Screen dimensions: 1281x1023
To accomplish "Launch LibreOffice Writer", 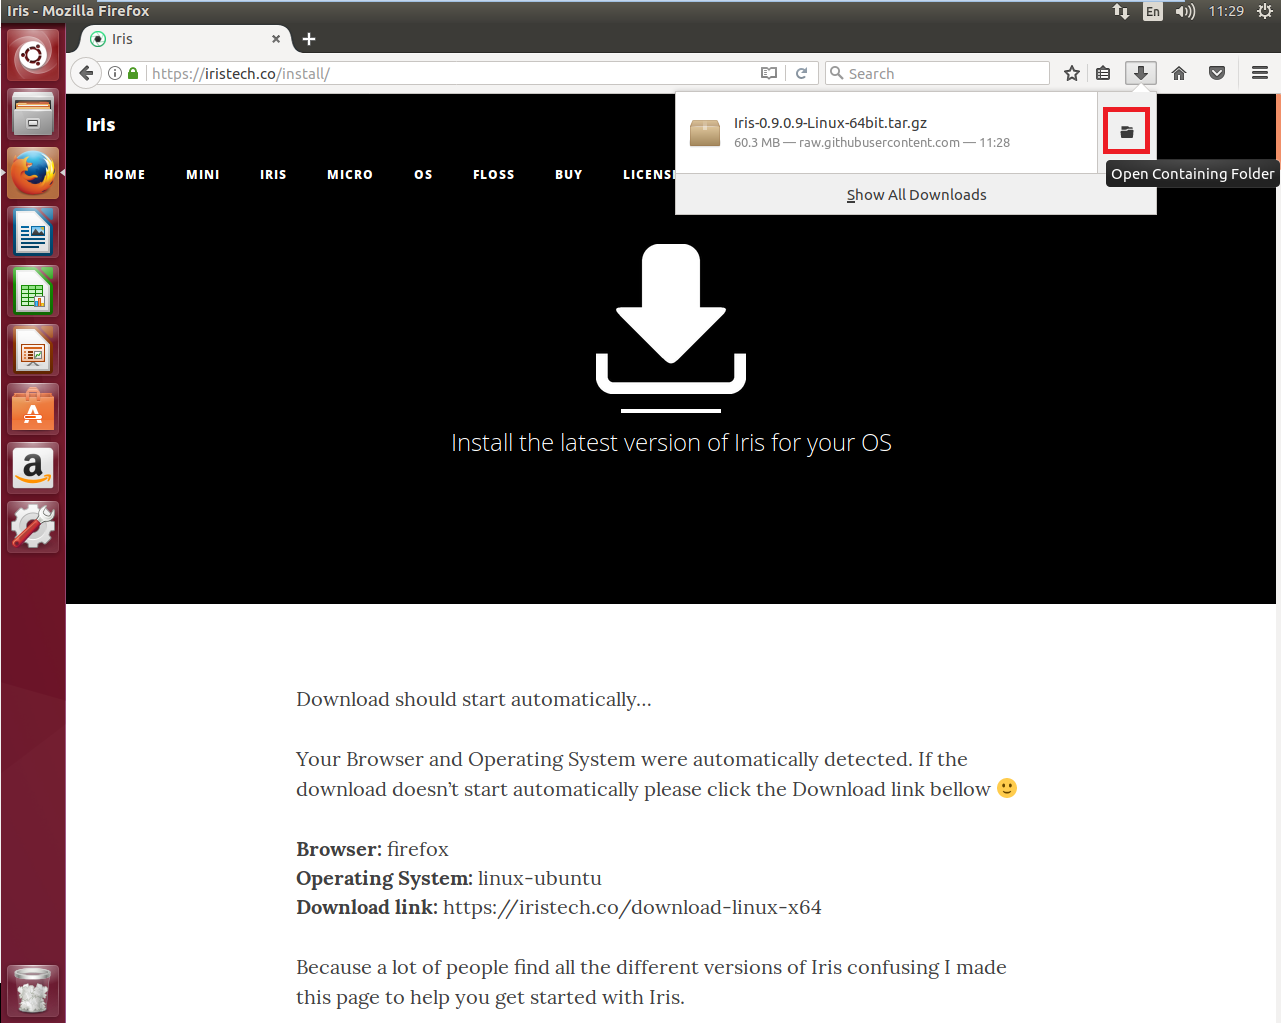I will tap(33, 232).
